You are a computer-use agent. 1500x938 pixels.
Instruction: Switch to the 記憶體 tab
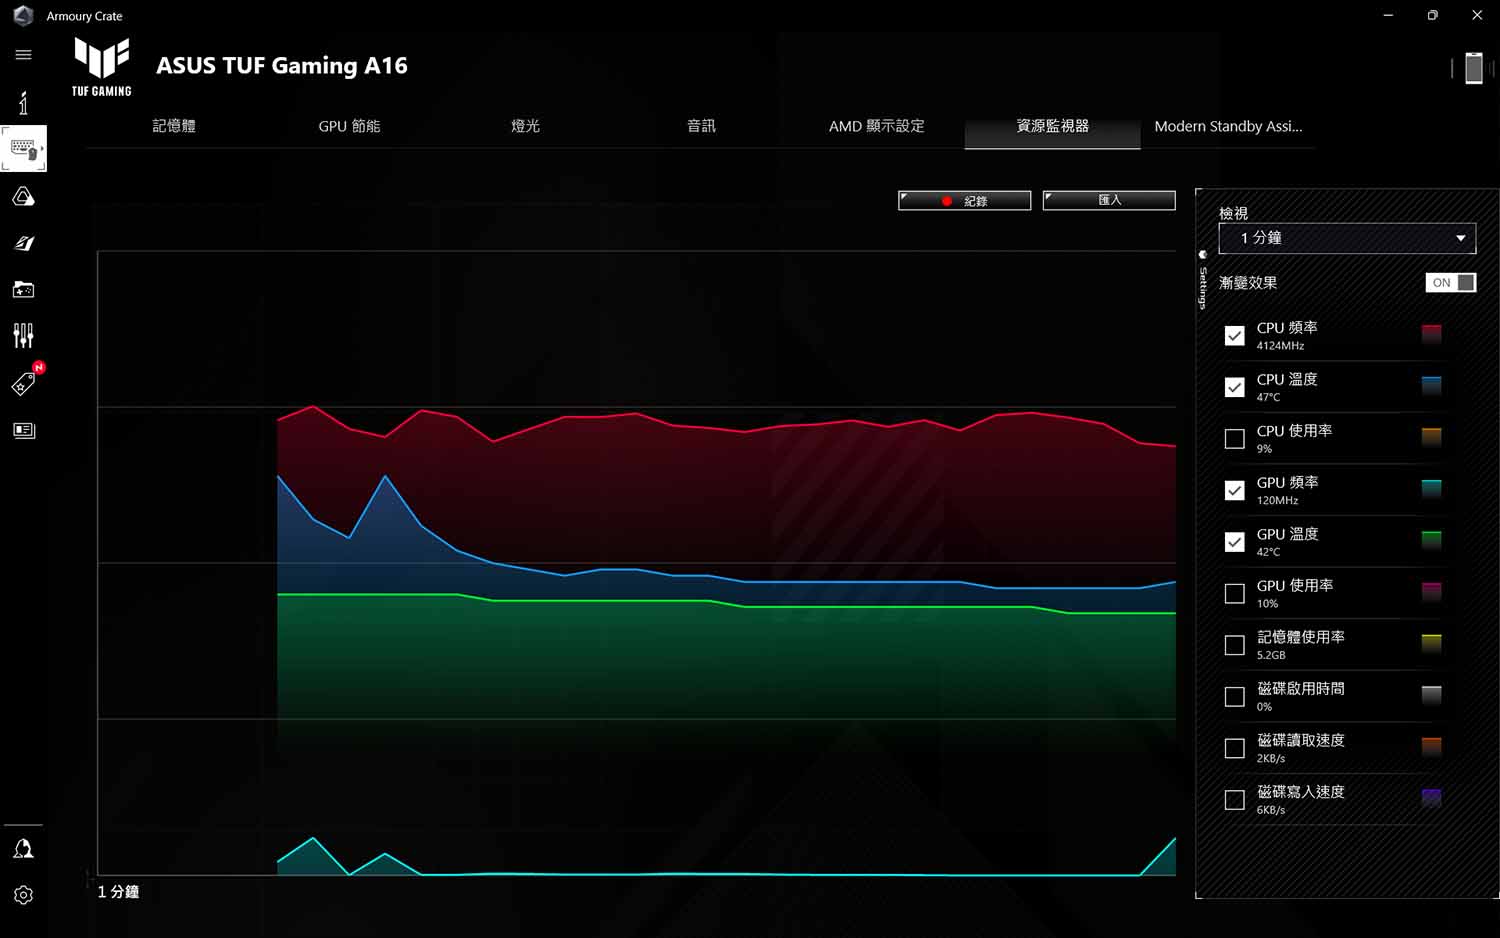click(174, 126)
